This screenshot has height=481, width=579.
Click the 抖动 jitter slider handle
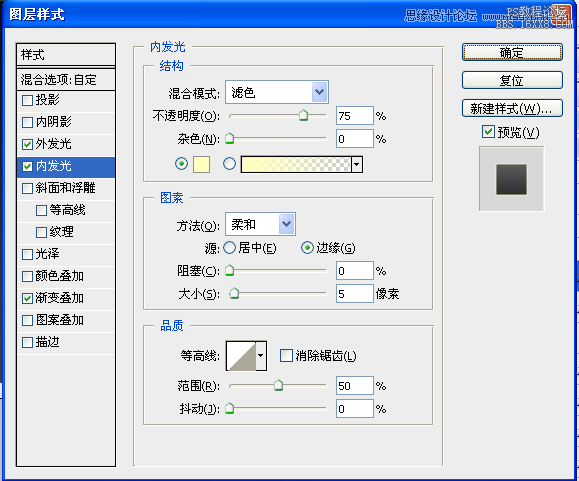tap(230, 409)
